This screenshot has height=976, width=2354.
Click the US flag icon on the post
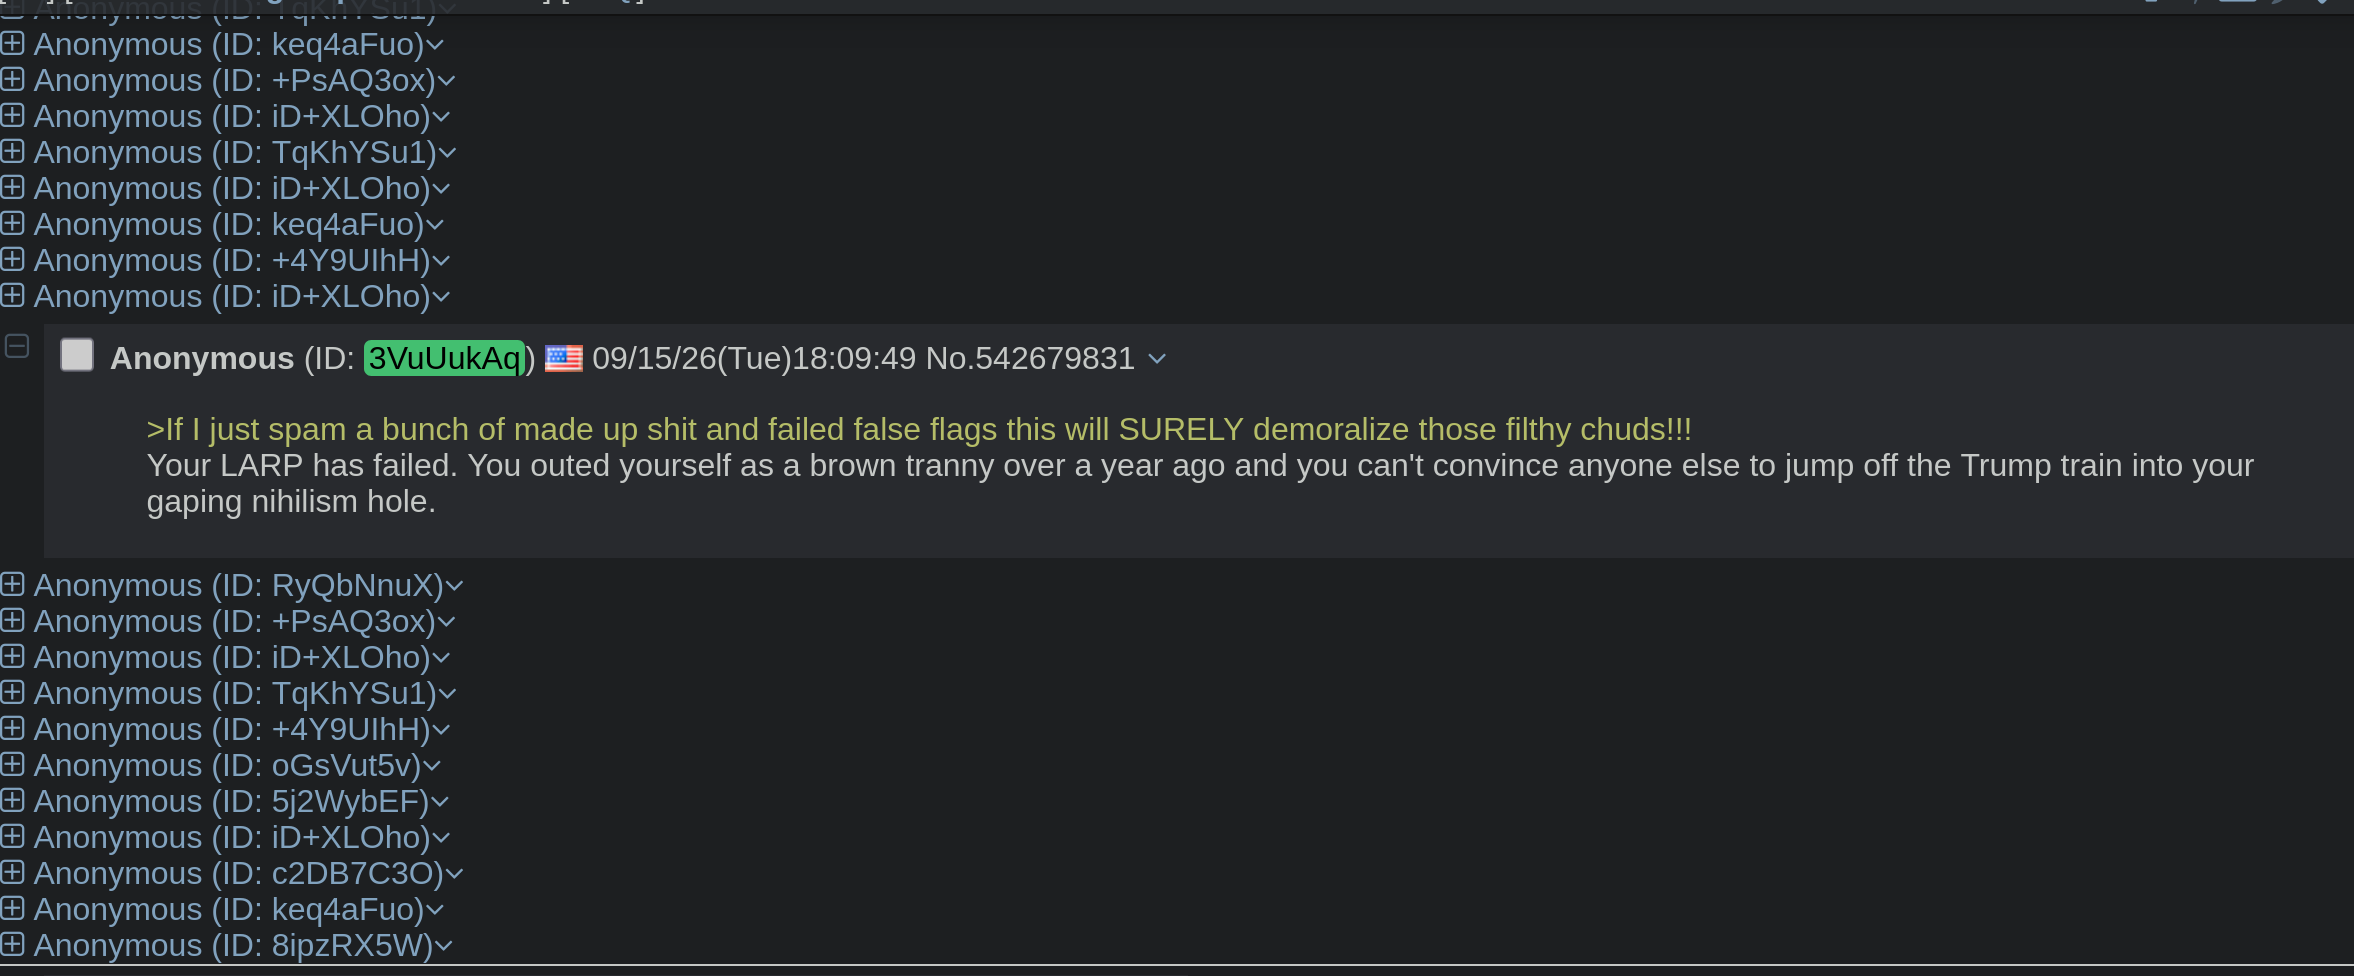pyautogui.click(x=563, y=358)
